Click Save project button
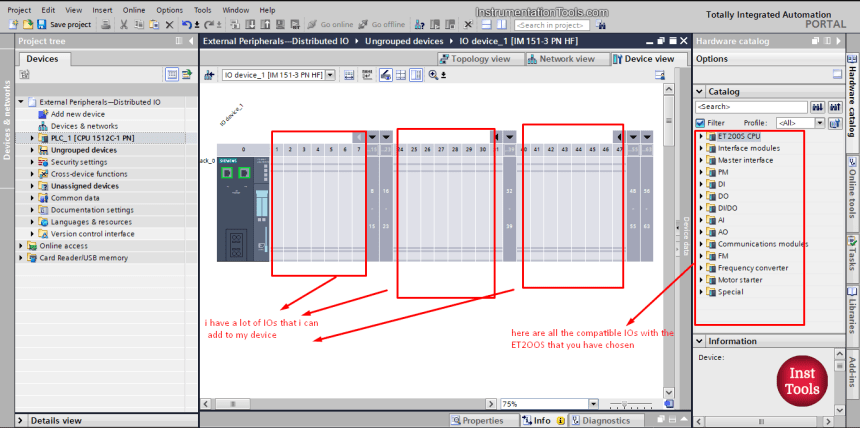The width and height of the screenshot is (860, 428). coord(64,25)
